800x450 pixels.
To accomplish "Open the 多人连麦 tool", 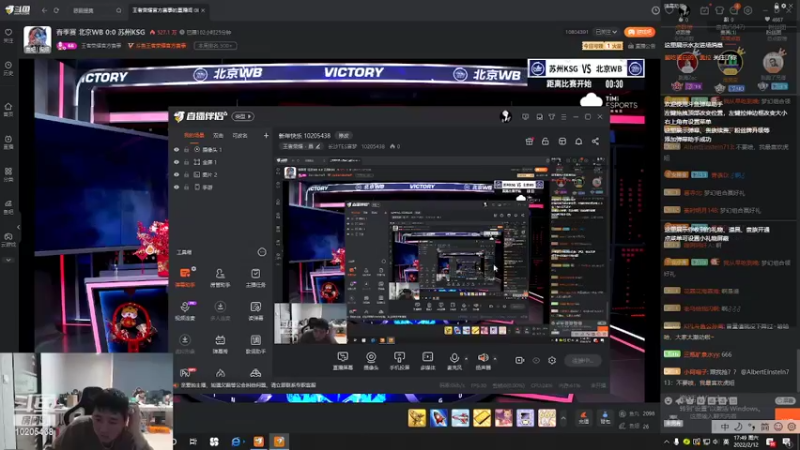I will point(220,311).
